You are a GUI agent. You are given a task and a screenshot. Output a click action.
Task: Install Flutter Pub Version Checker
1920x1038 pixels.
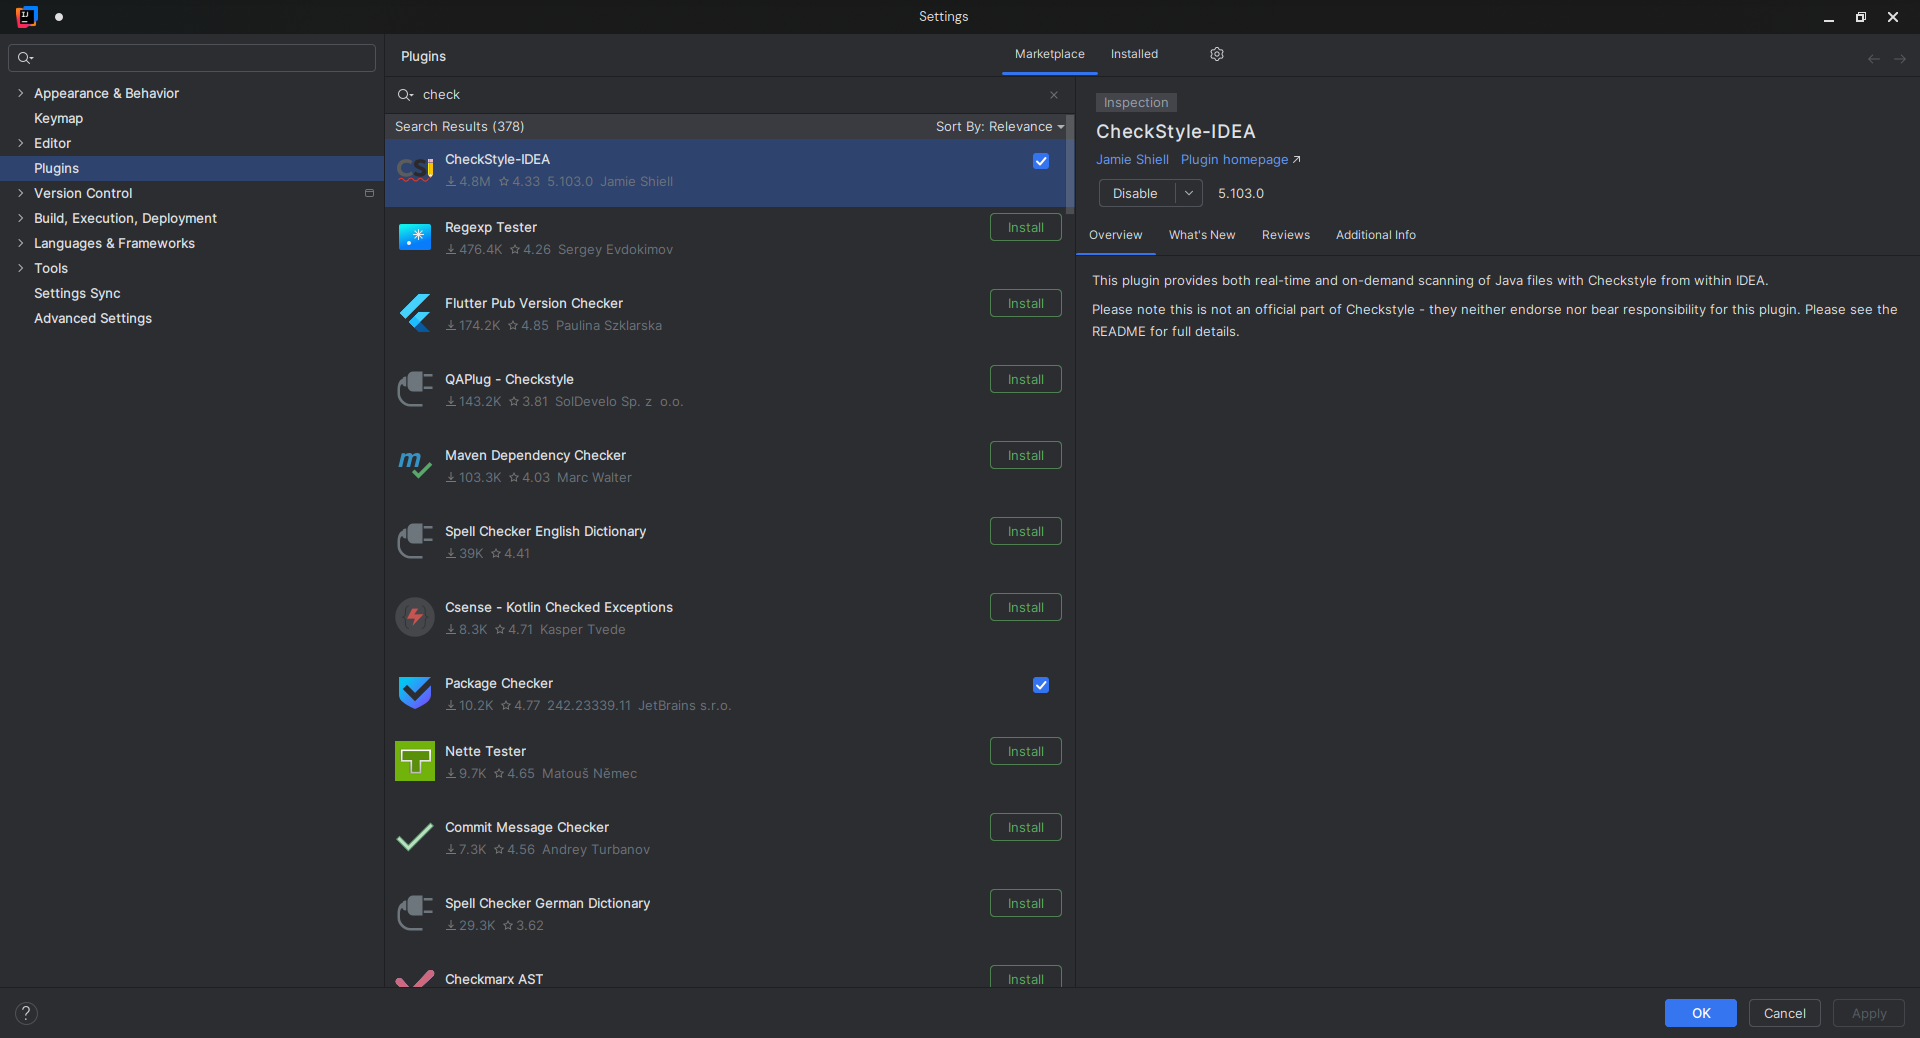coord(1026,303)
